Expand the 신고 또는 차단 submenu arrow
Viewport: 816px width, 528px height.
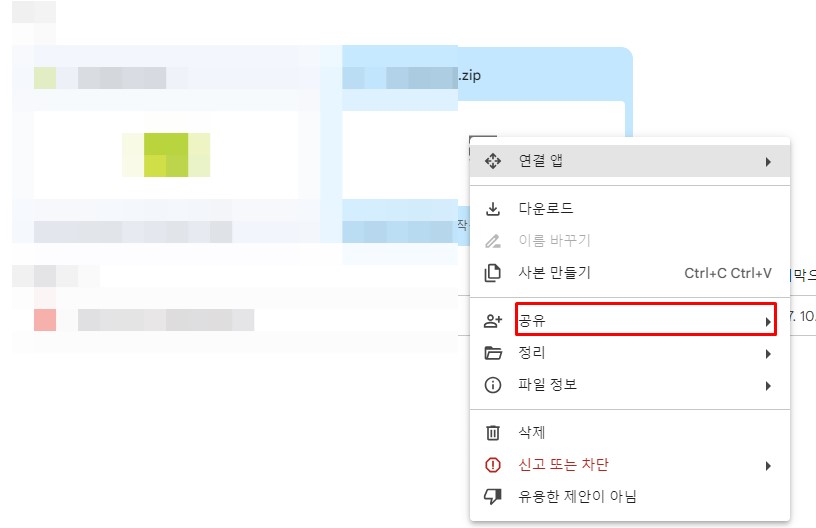pyautogui.click(x=768, y=466)
